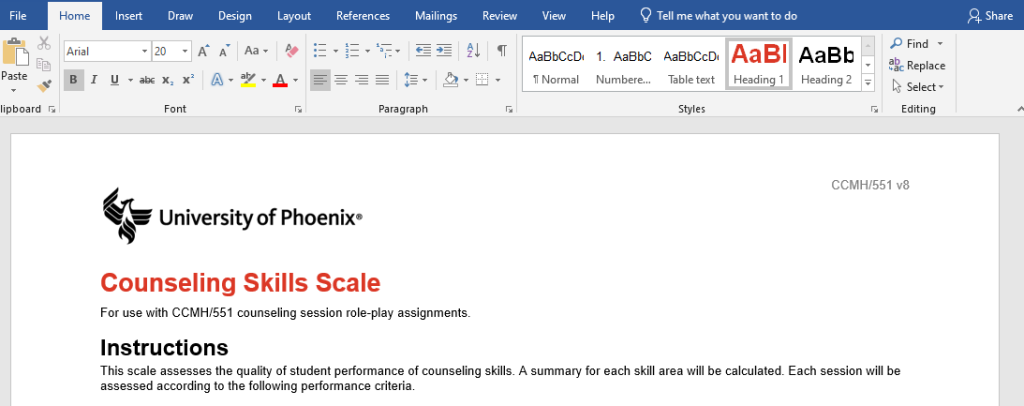1024x406 pixels.
Task: Apply strikethrough formatting
Action: [147, 80]
